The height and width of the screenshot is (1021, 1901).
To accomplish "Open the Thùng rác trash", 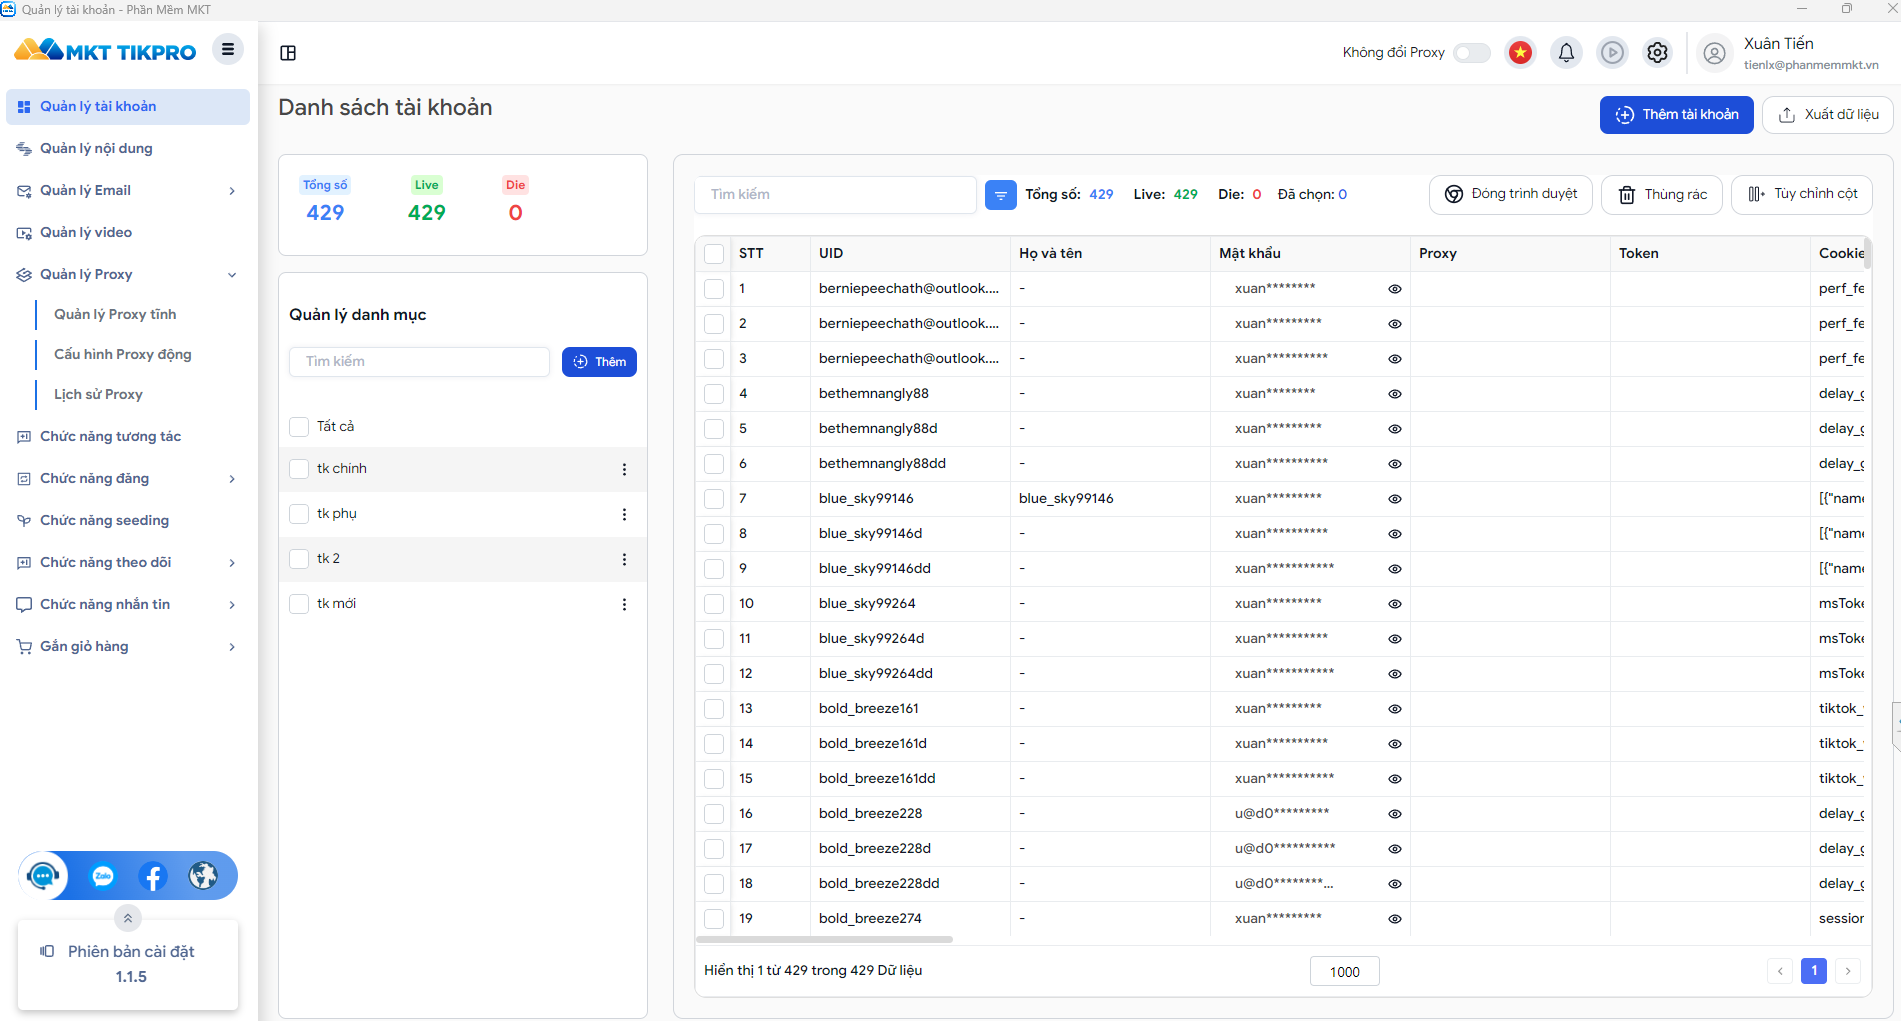I will tap(1661, 194).
